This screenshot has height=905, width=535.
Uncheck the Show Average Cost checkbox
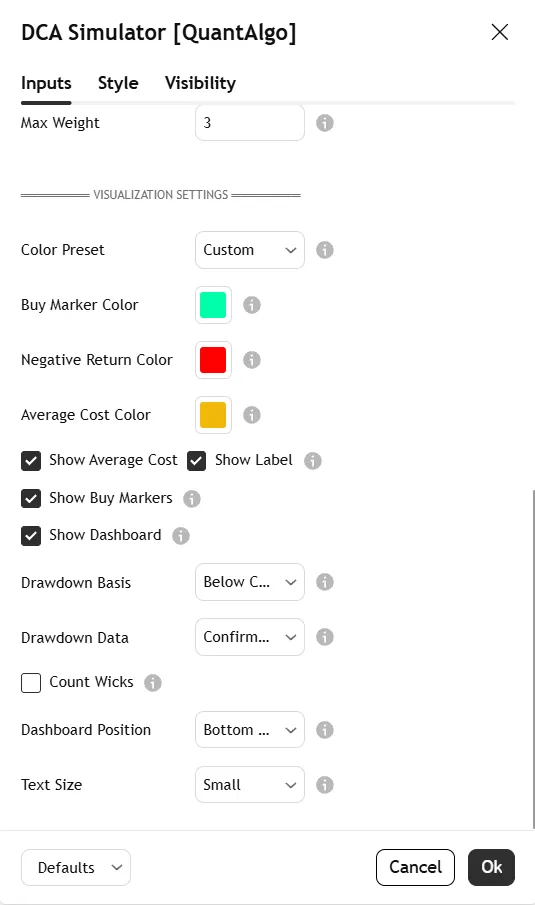[31, 461]
